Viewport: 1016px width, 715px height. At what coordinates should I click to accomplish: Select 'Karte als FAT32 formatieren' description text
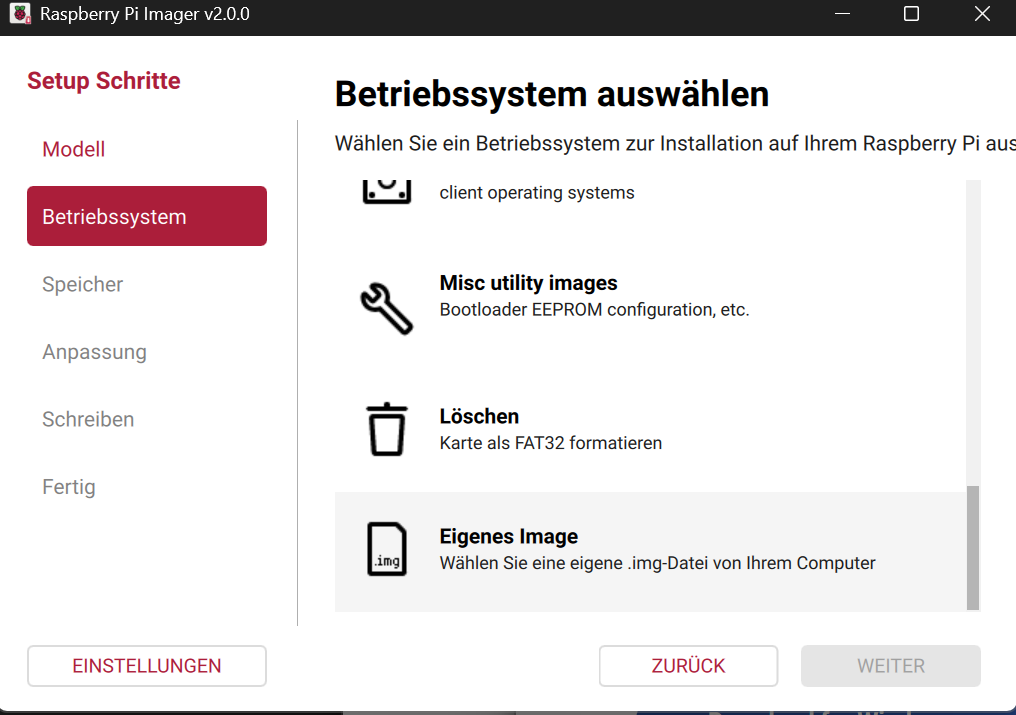[x=550, y=442]
